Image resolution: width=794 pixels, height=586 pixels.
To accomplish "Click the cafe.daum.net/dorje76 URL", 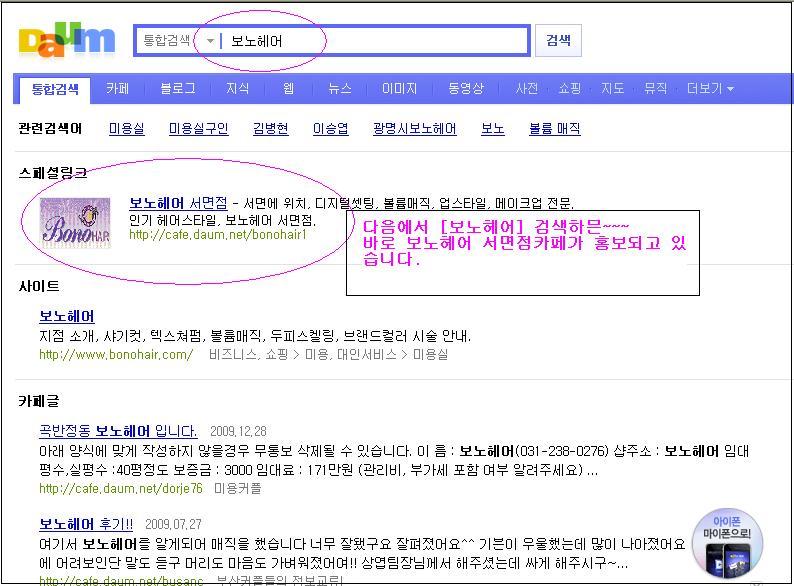I will [121, 489].
